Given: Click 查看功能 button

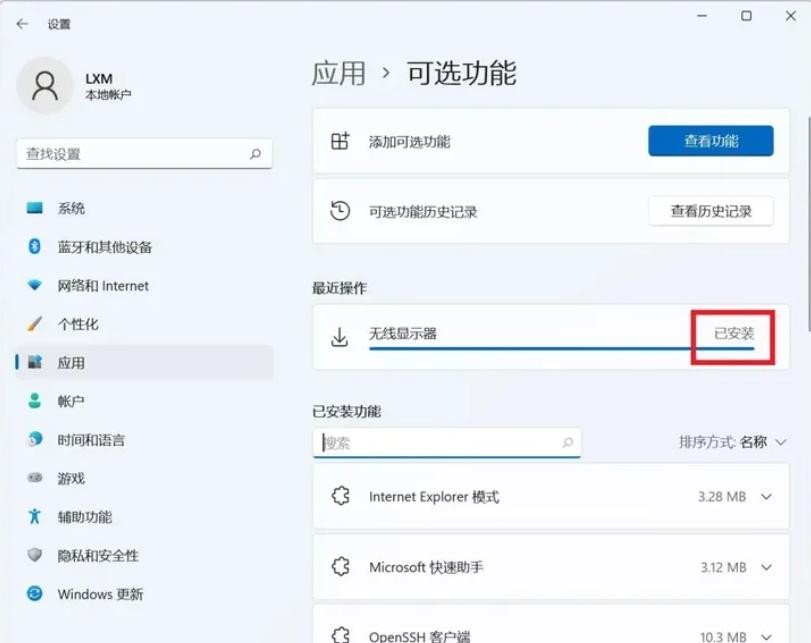Looking at the screenshot, I should click(x=710, y=141).
